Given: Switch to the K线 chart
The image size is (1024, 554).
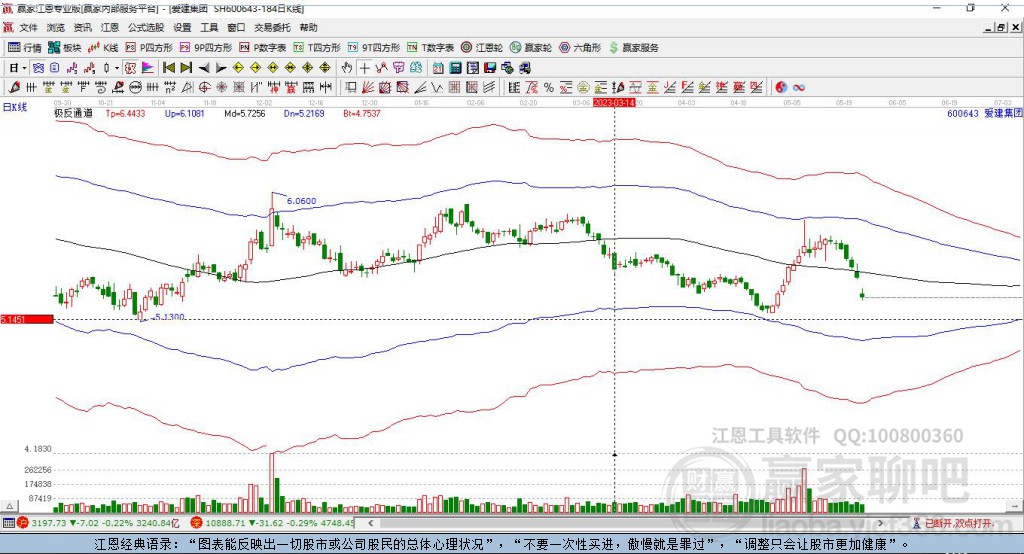Looking at the screenshot, I should pyautogui.click(x=103, y=48).
